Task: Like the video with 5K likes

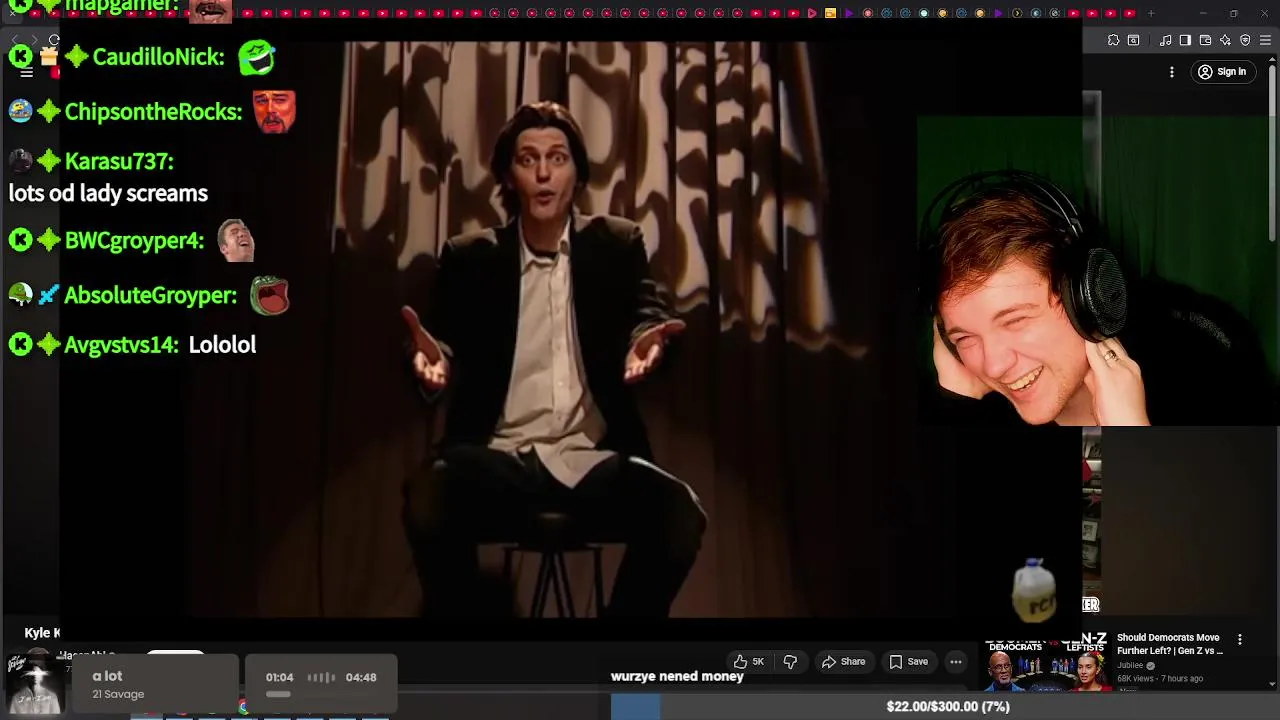Action: [x=748, y=661]
